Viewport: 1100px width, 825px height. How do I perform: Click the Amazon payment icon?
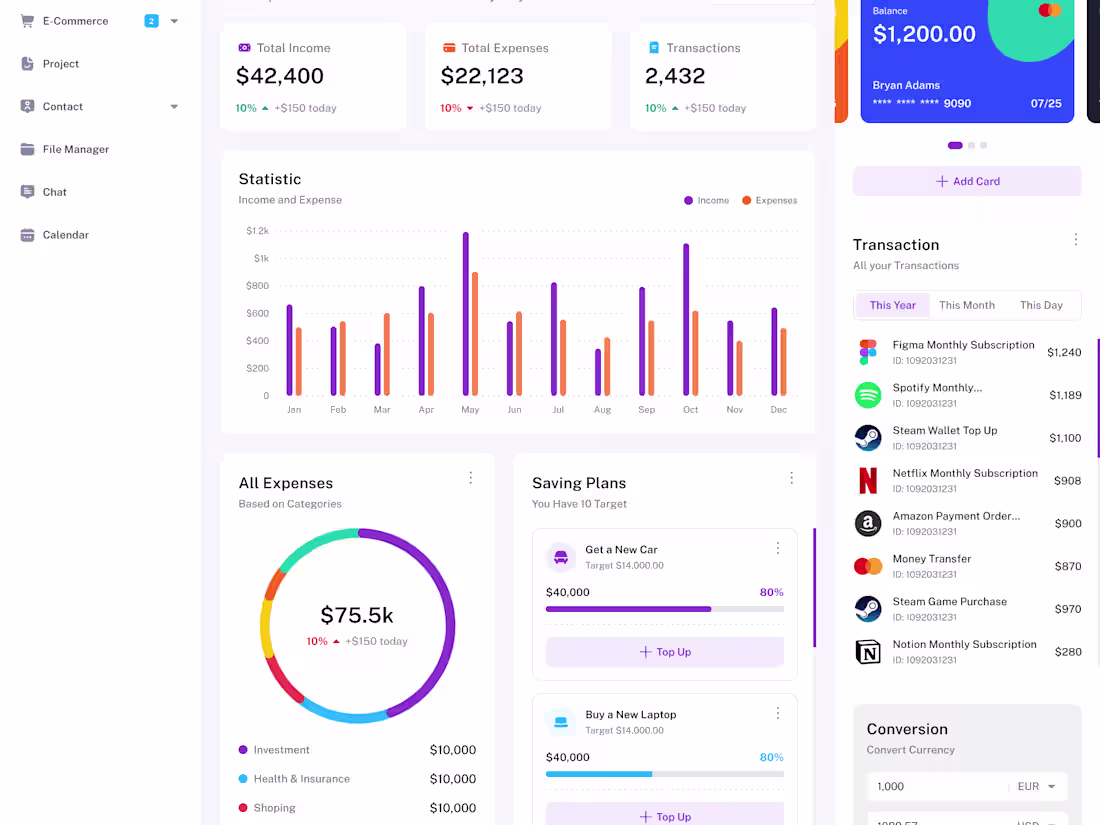click(867, 523)
